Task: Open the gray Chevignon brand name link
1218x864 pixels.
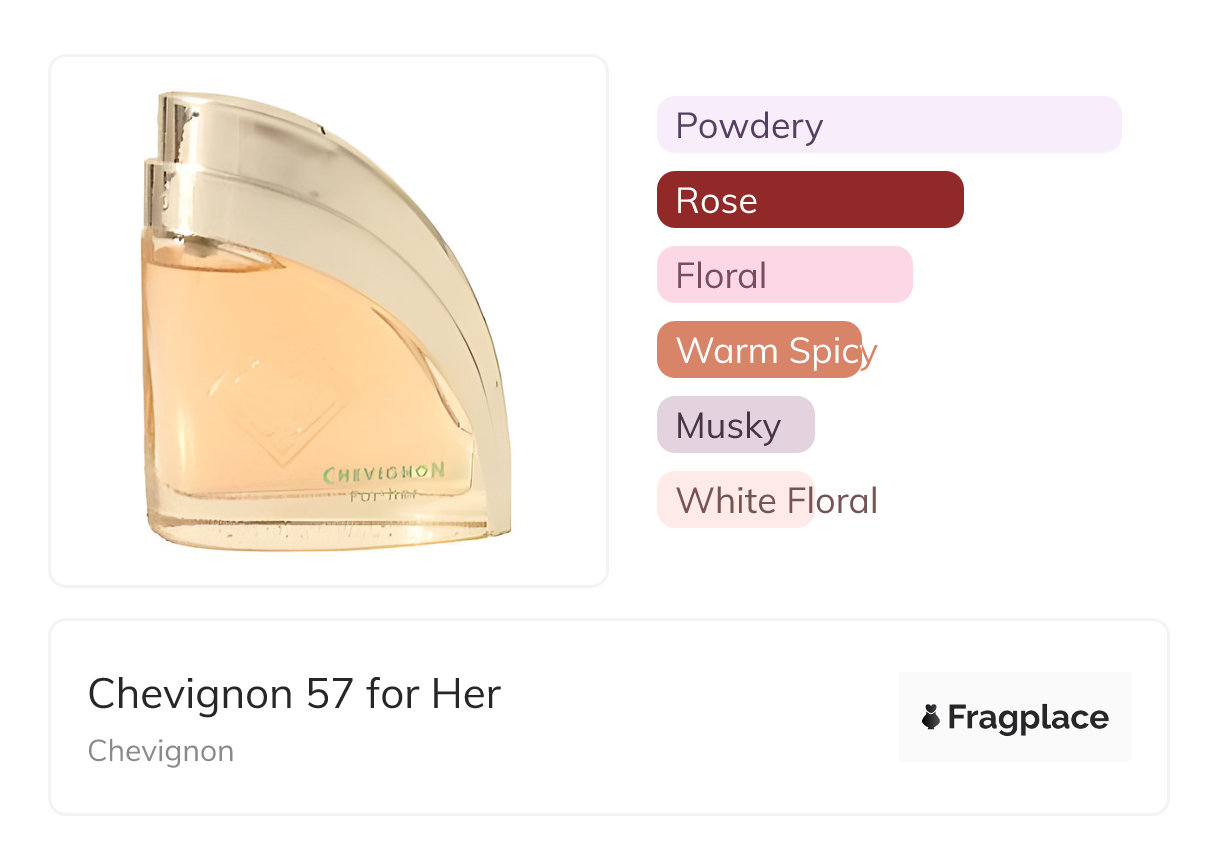Action: click(161, 751)
